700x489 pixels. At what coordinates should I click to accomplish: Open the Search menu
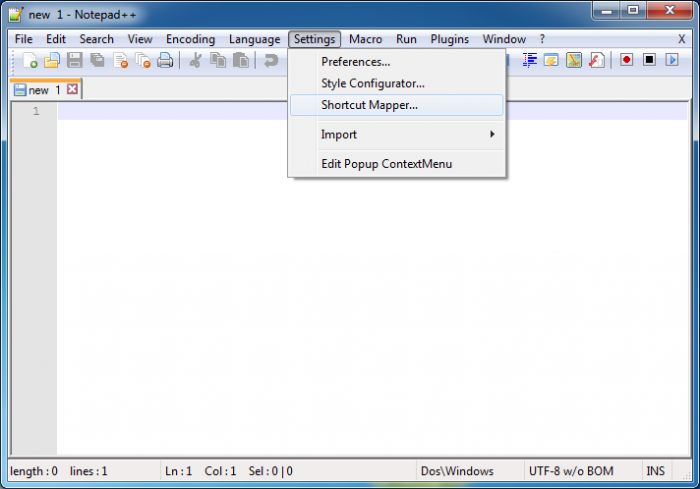(96, 39)
